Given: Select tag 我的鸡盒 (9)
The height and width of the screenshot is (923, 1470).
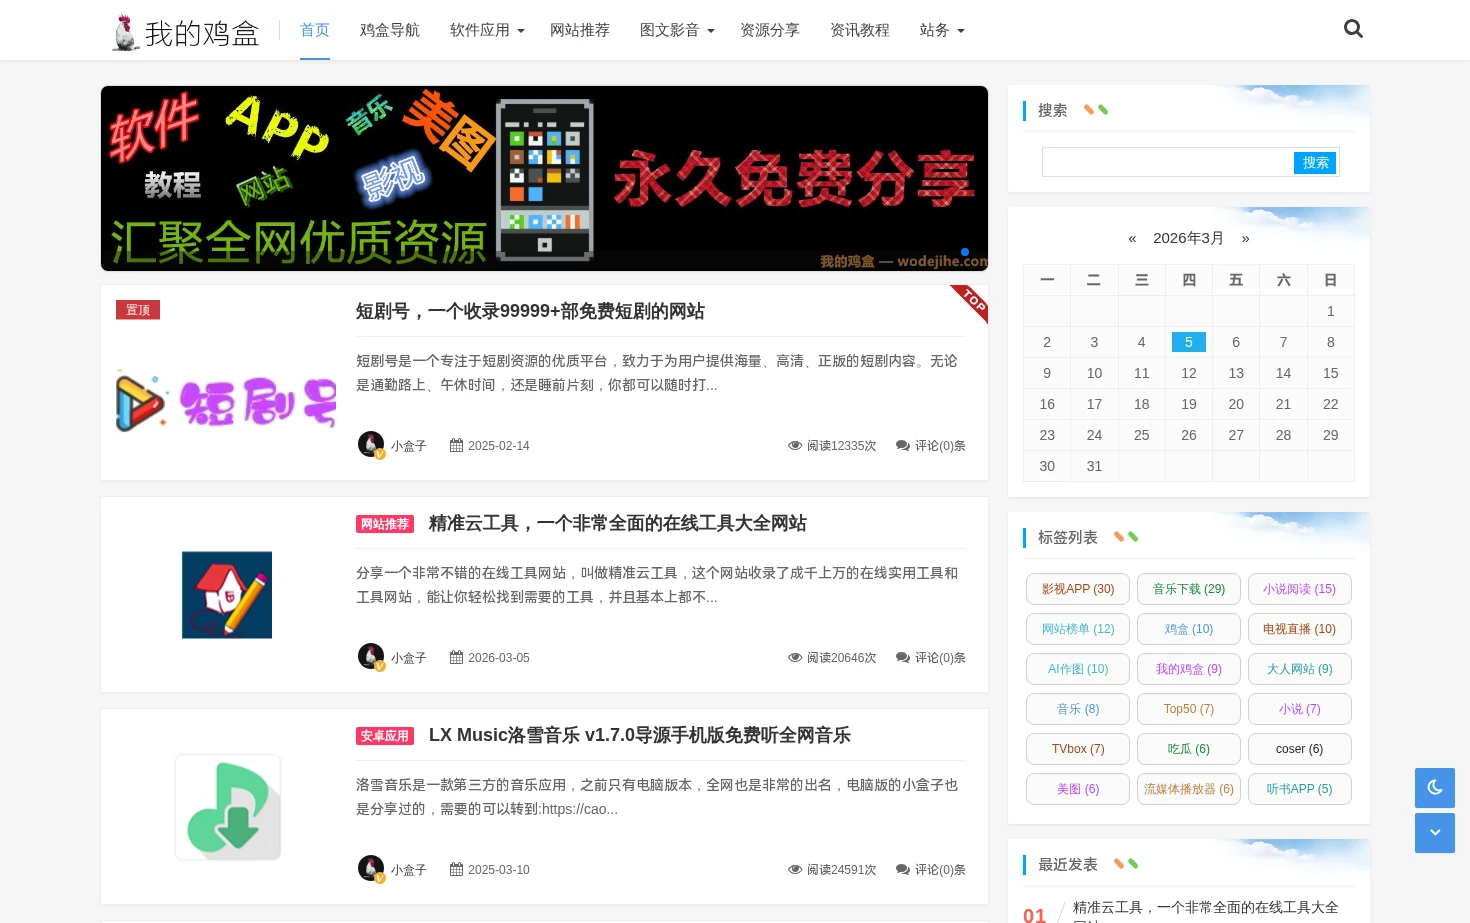Looking at the screenshot, I should [1189, 669].
